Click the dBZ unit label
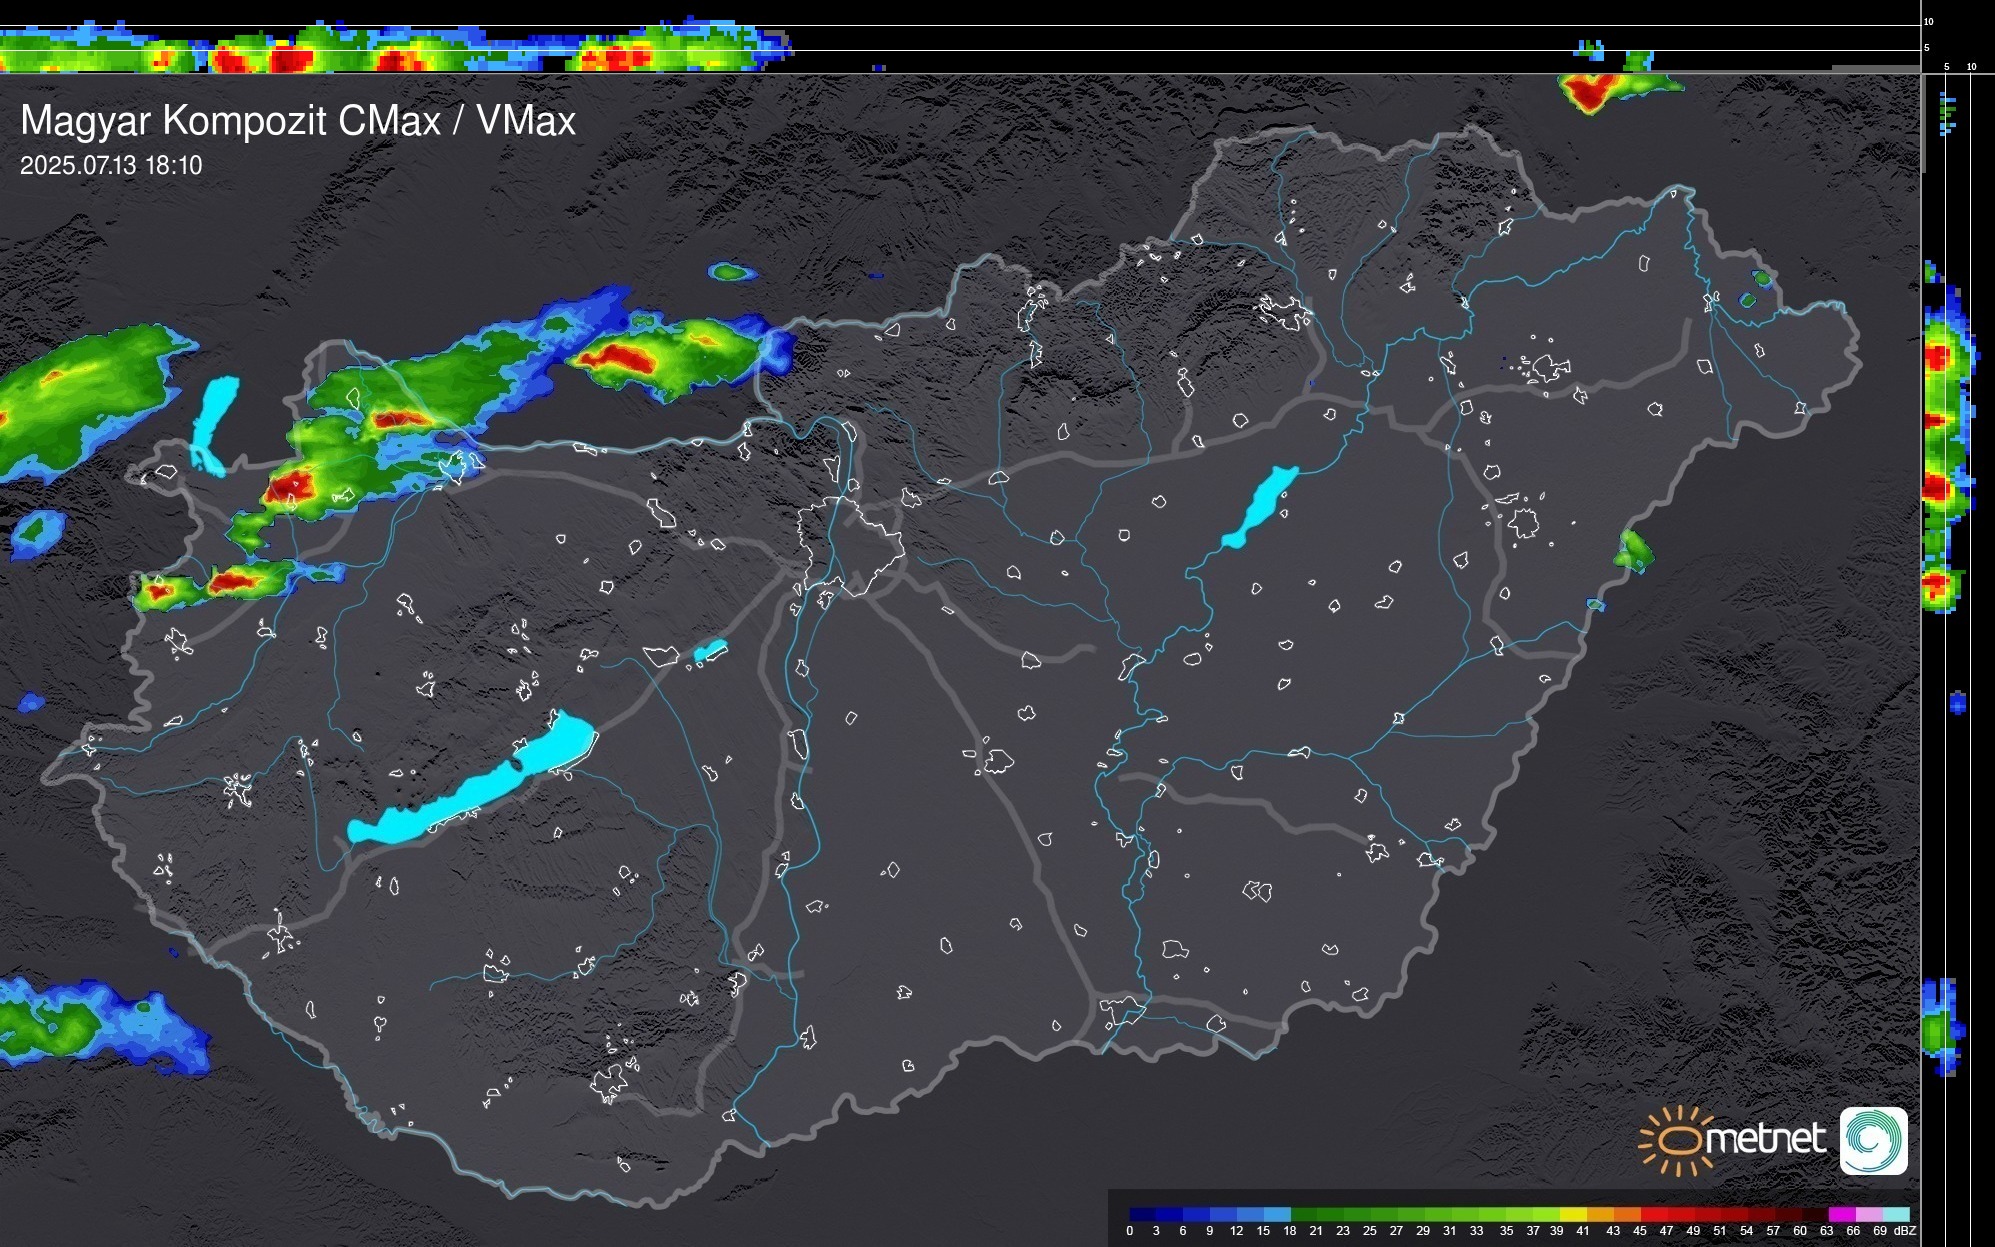 [1904, 1231]
